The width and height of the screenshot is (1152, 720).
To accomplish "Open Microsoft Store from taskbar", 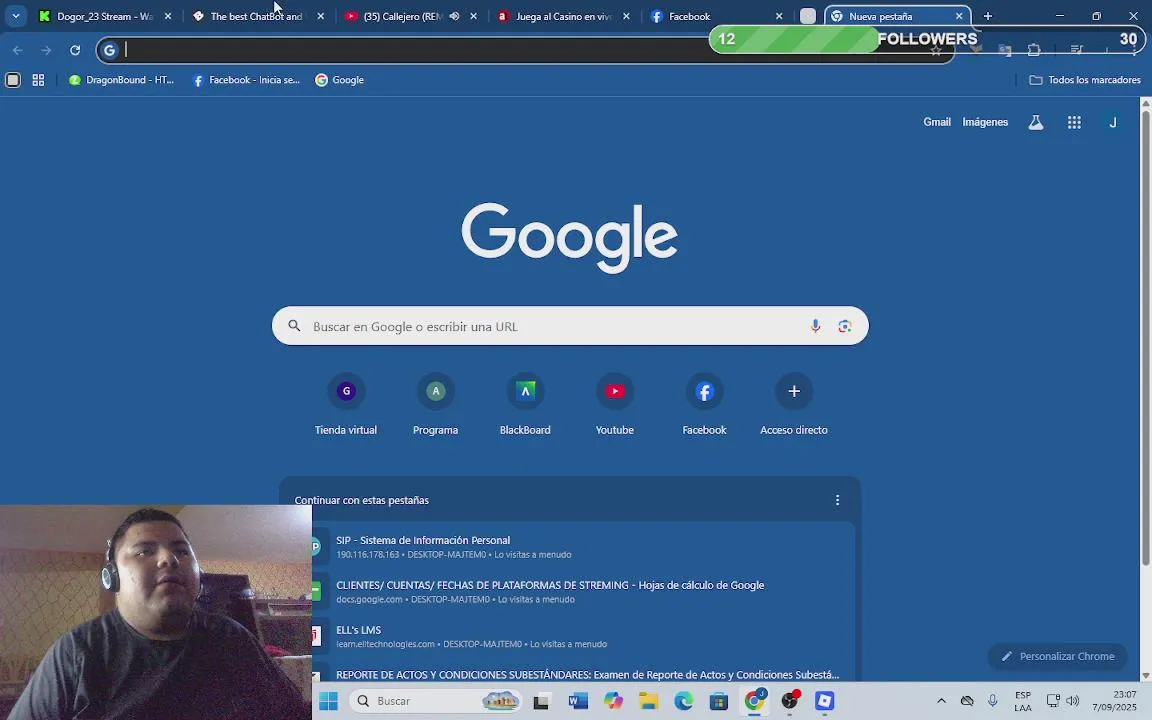I will click(x=719, y=701).
